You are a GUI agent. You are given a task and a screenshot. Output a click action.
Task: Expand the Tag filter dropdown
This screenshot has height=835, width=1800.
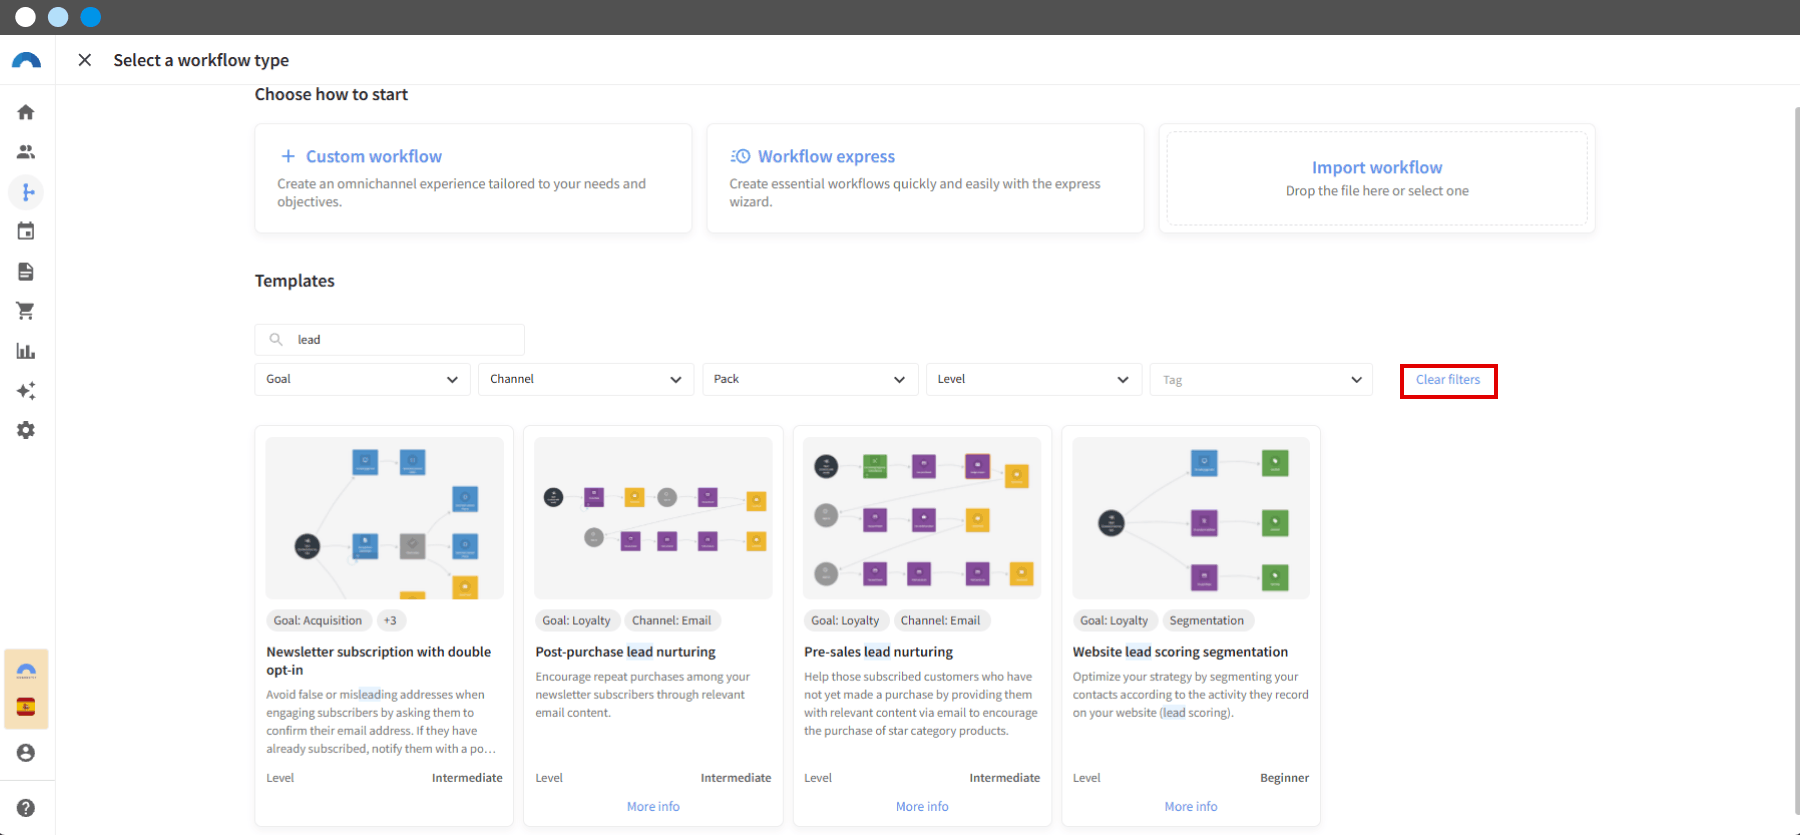pyautogui.click(x=1261, y=380)
